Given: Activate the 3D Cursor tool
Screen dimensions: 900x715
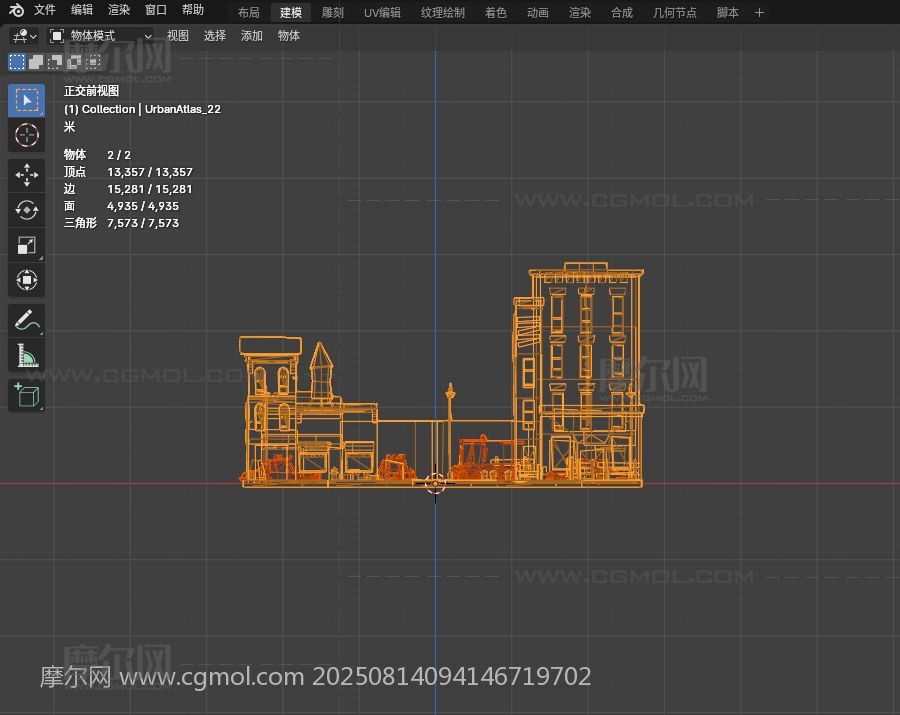Looking at the screenshot, I should pyautogui.click(x=27, y=135).
